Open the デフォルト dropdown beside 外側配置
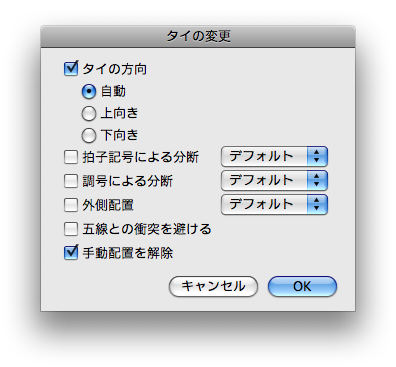 pyautogui.click(x=274, y=204)
